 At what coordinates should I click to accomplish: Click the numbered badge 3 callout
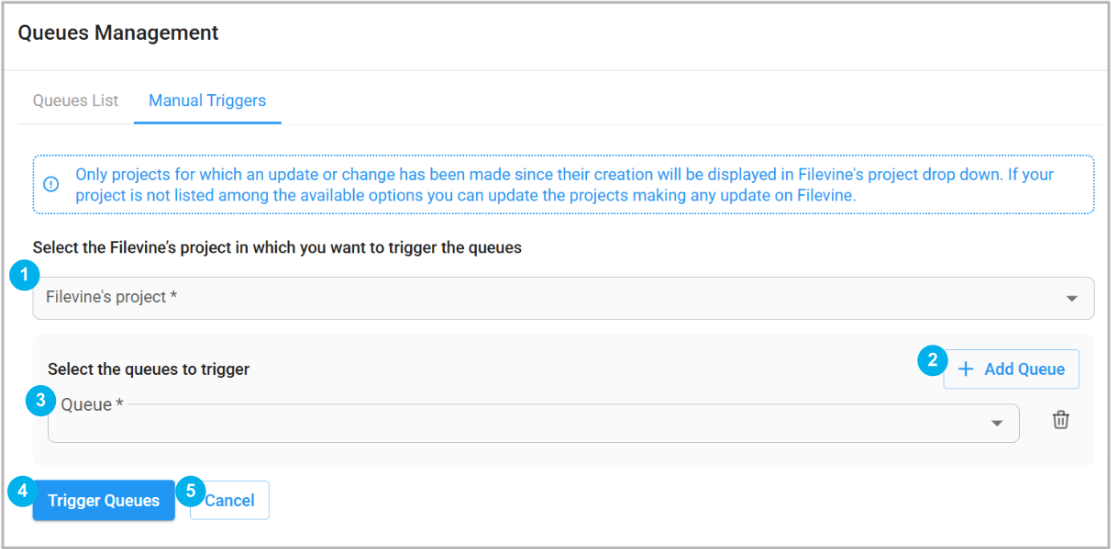pos(40,401)
